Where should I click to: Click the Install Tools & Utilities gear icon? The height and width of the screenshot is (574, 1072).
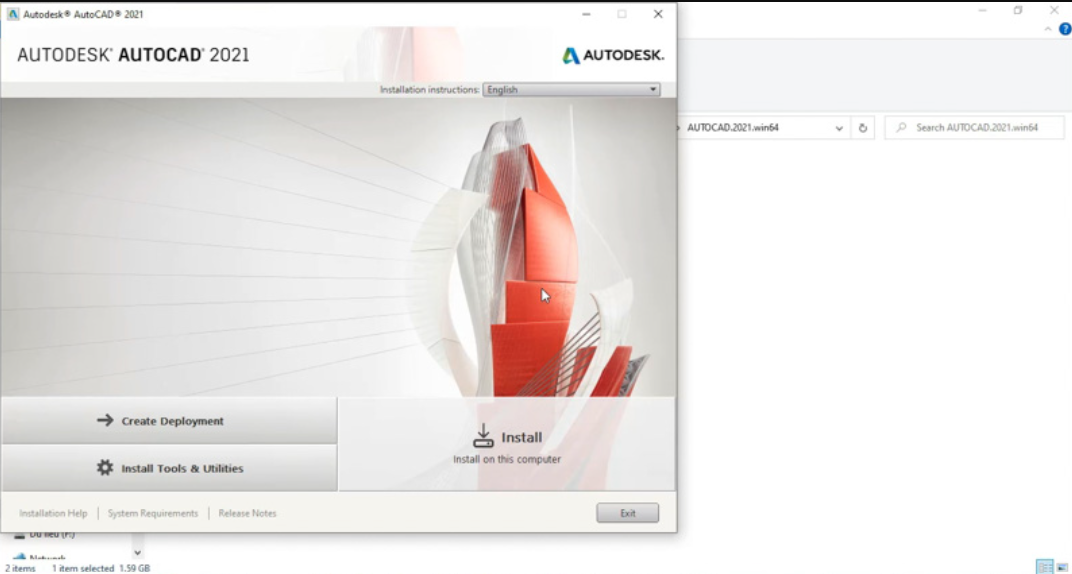(105, 468)
